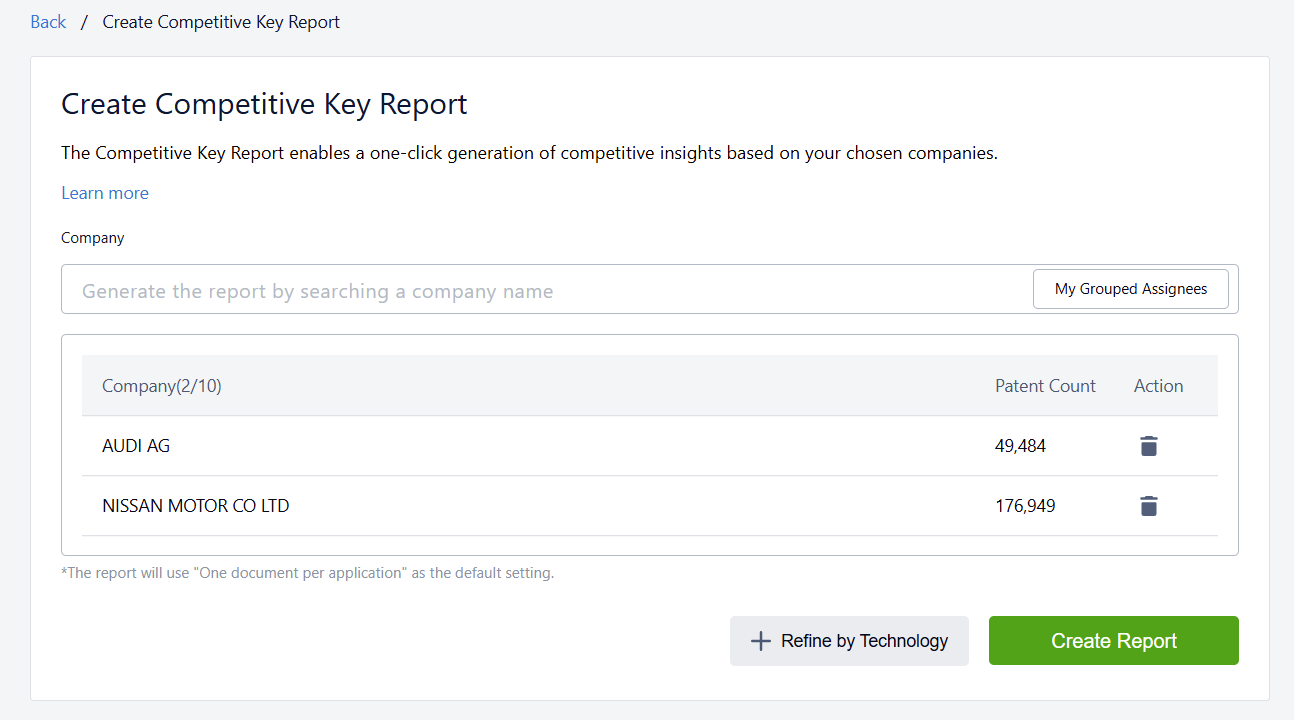Open My Grouped Assignees

(x=1130, y=289)
